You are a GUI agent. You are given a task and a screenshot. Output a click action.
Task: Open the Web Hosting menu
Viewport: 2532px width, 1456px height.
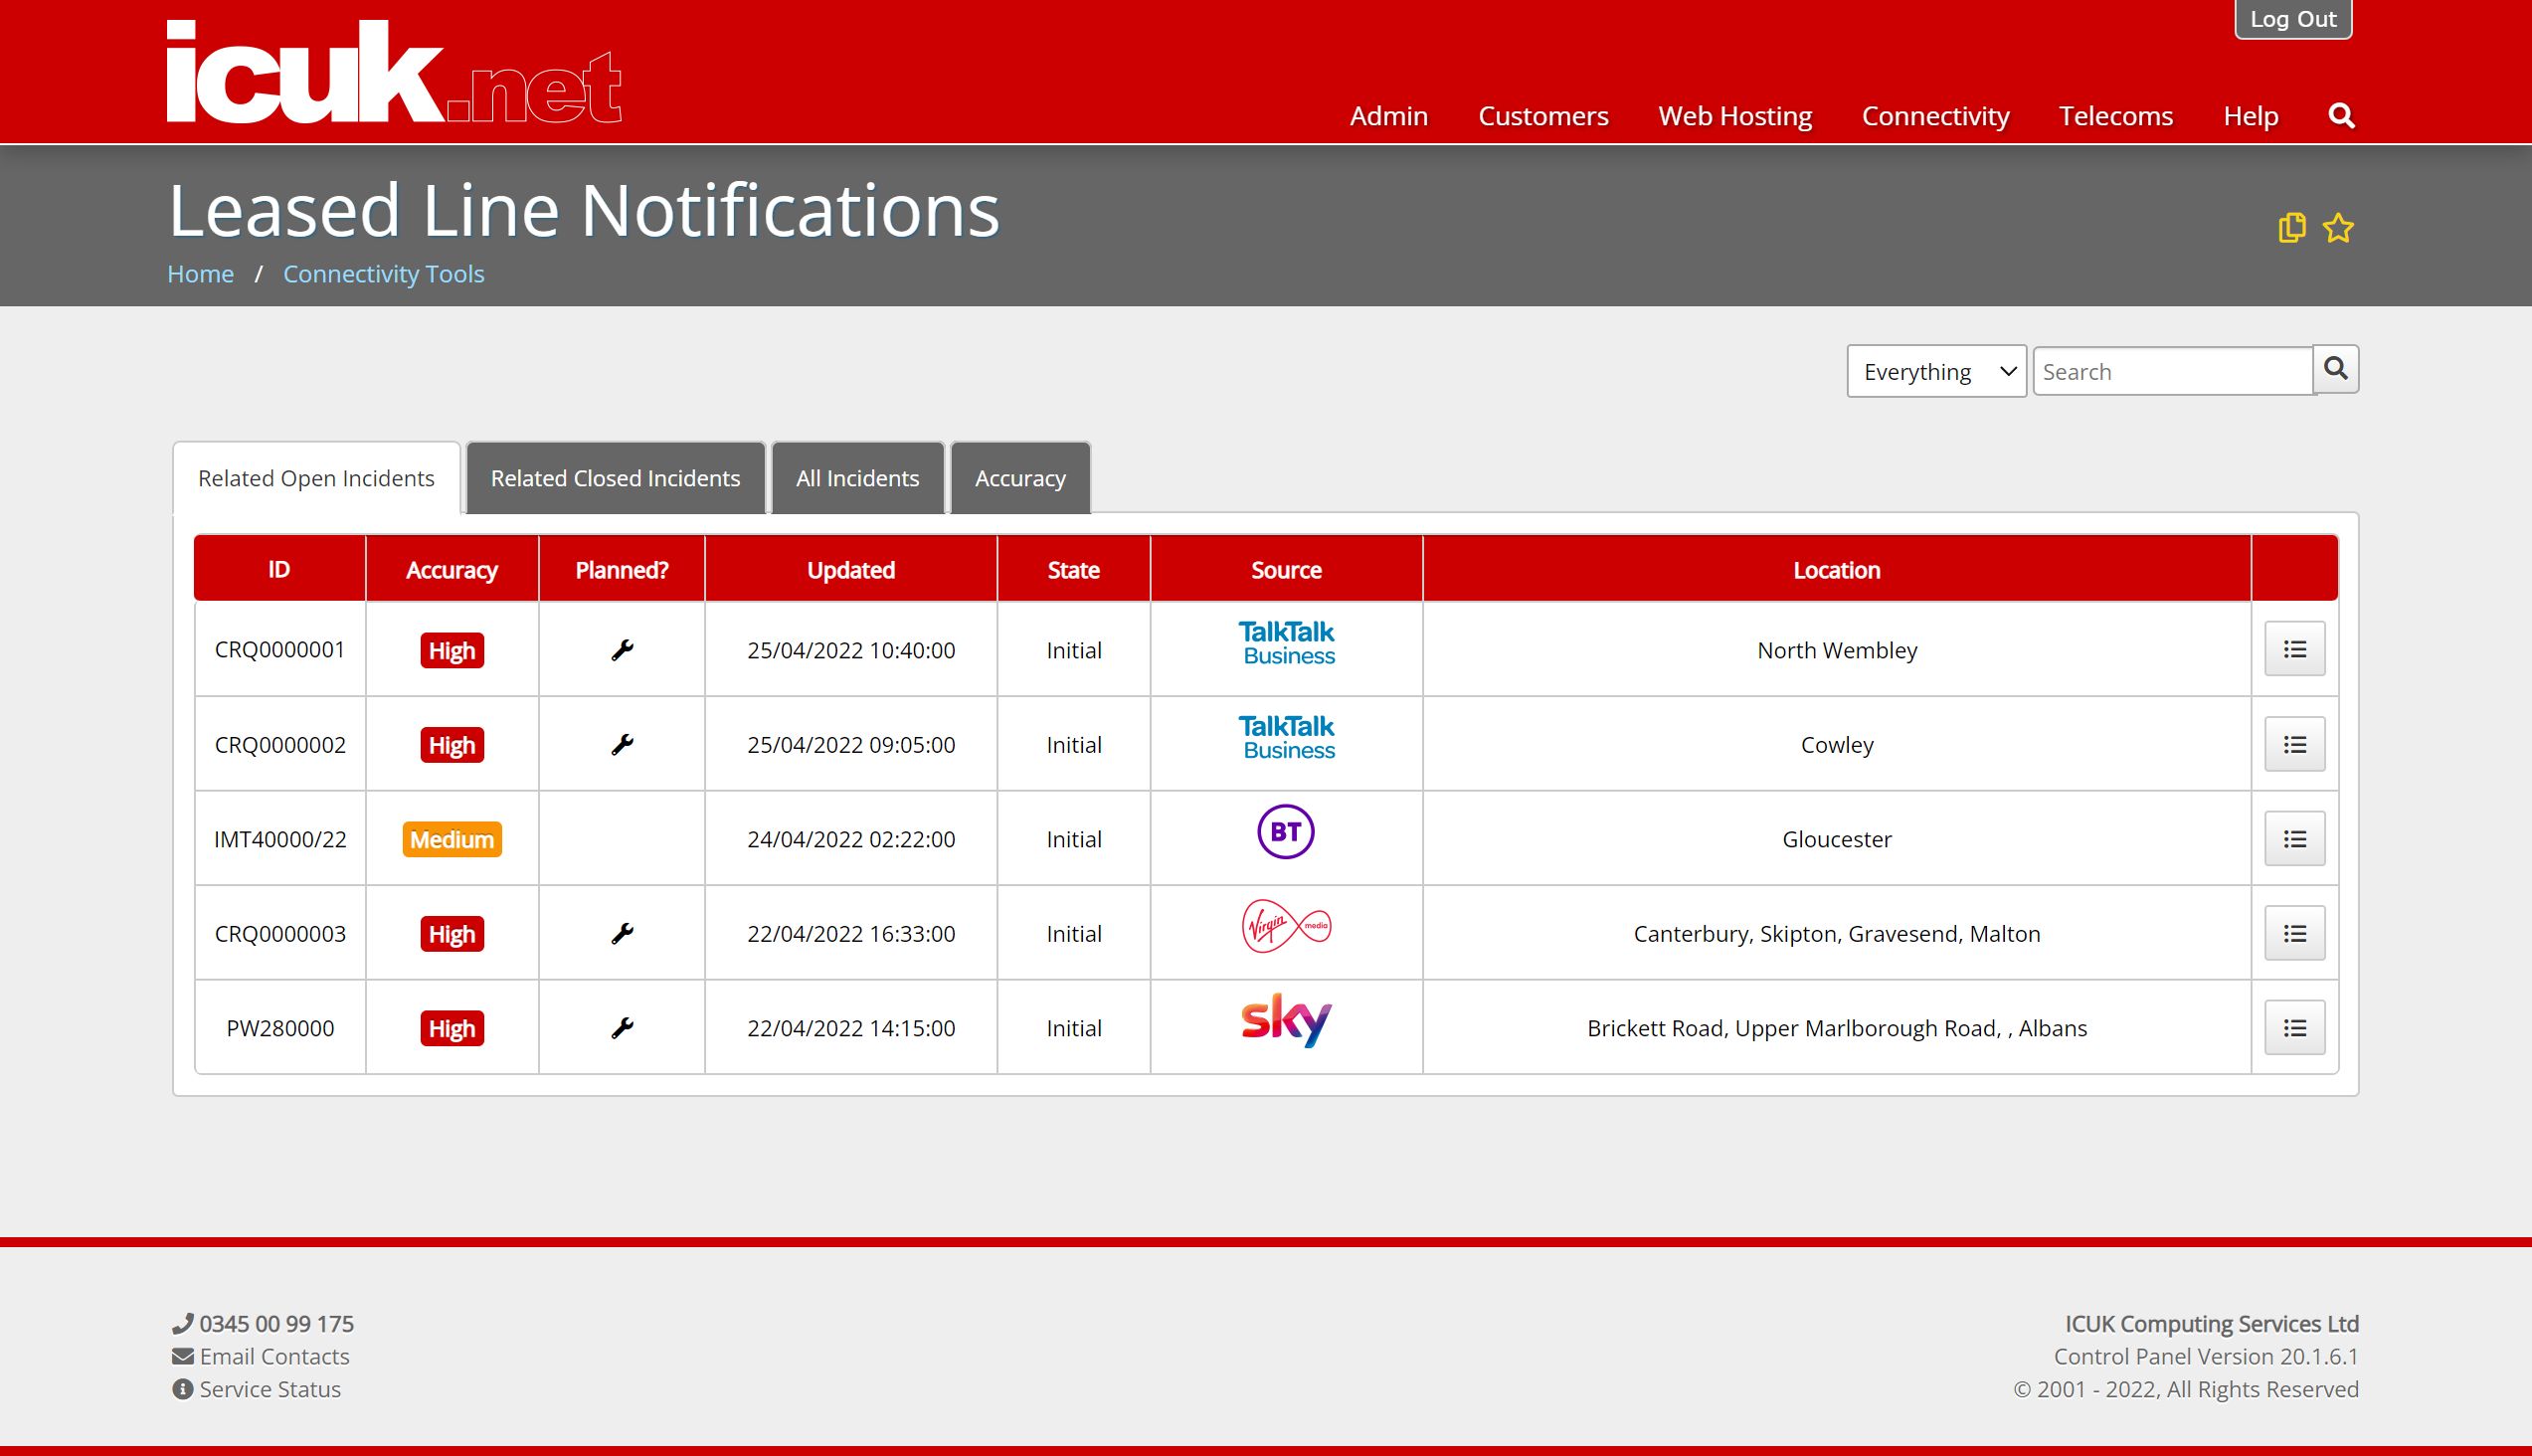[1735, 116]
